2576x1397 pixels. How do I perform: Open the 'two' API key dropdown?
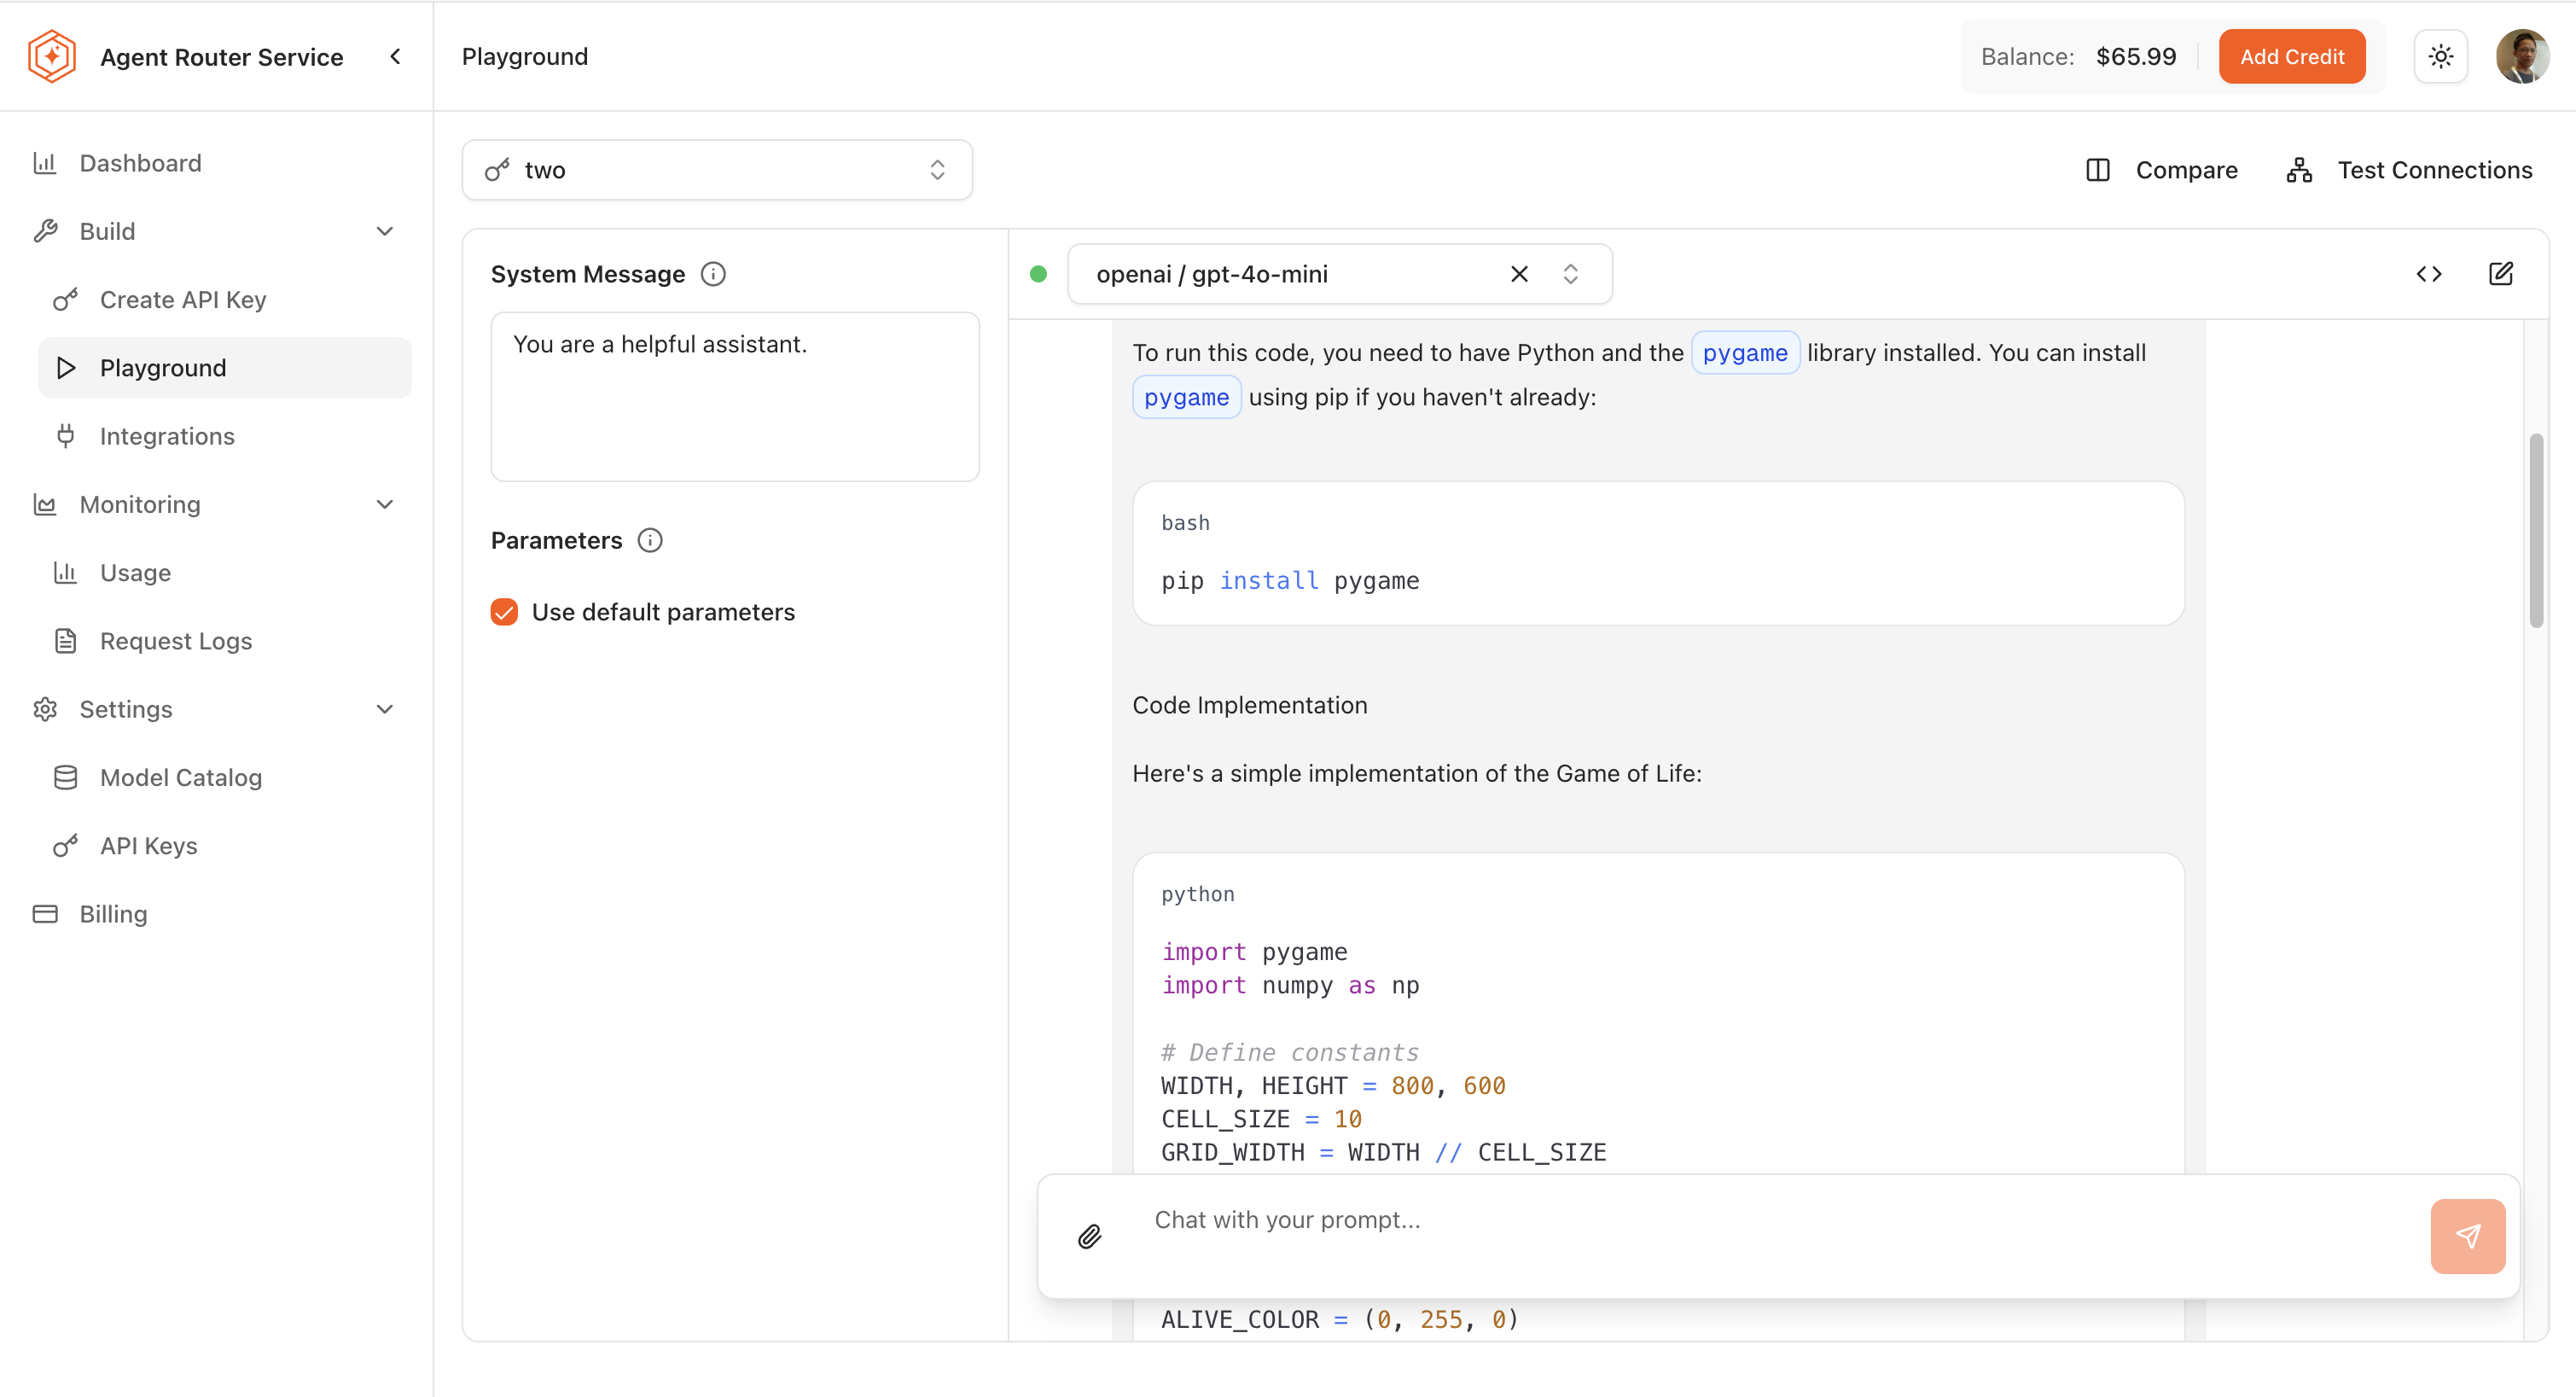717,170
